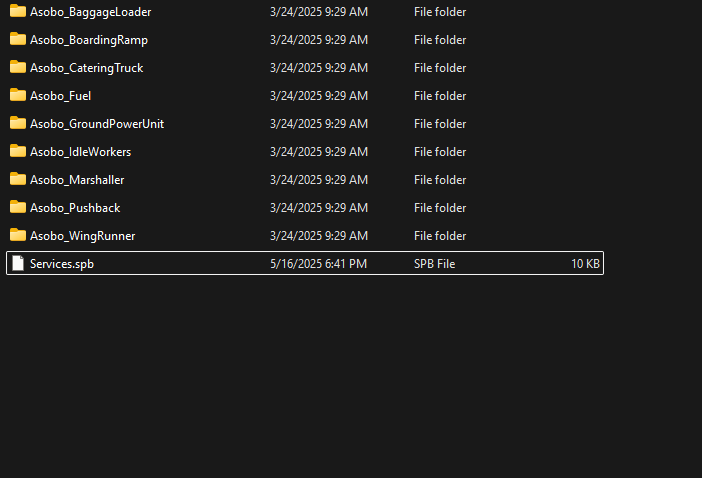
Task: Click the Asobo_BaggageLoader folder icon
Action: [18, 11]
